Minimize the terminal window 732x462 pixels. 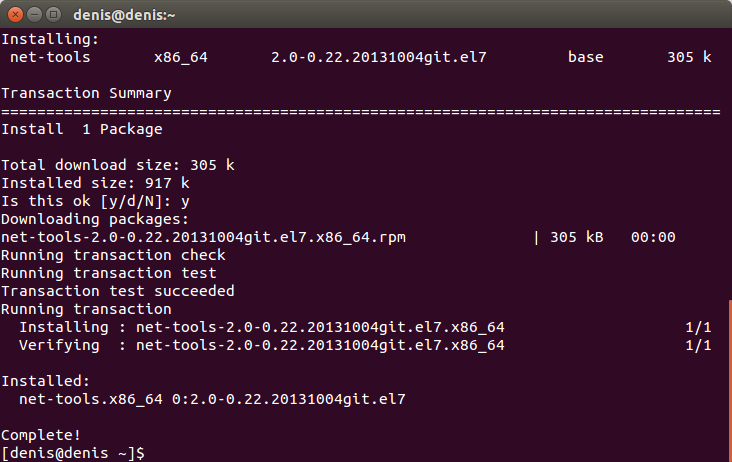35,15
